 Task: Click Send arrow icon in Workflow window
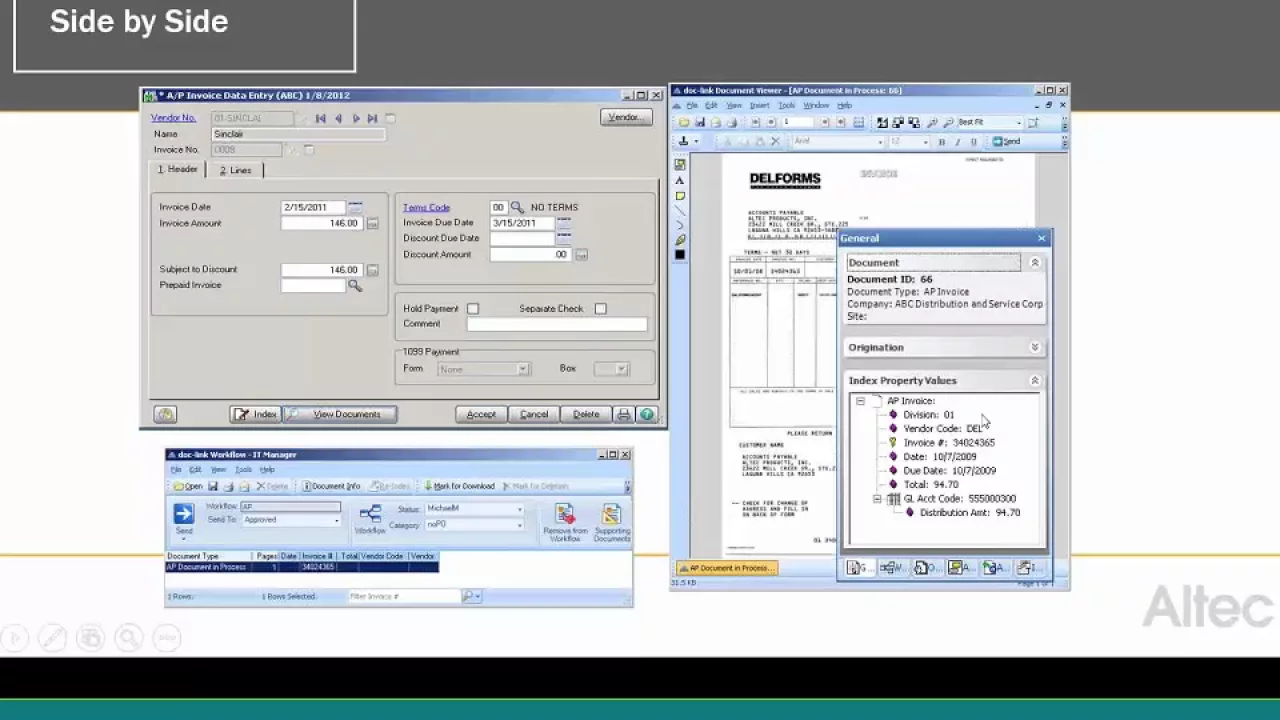coord(183,514)
